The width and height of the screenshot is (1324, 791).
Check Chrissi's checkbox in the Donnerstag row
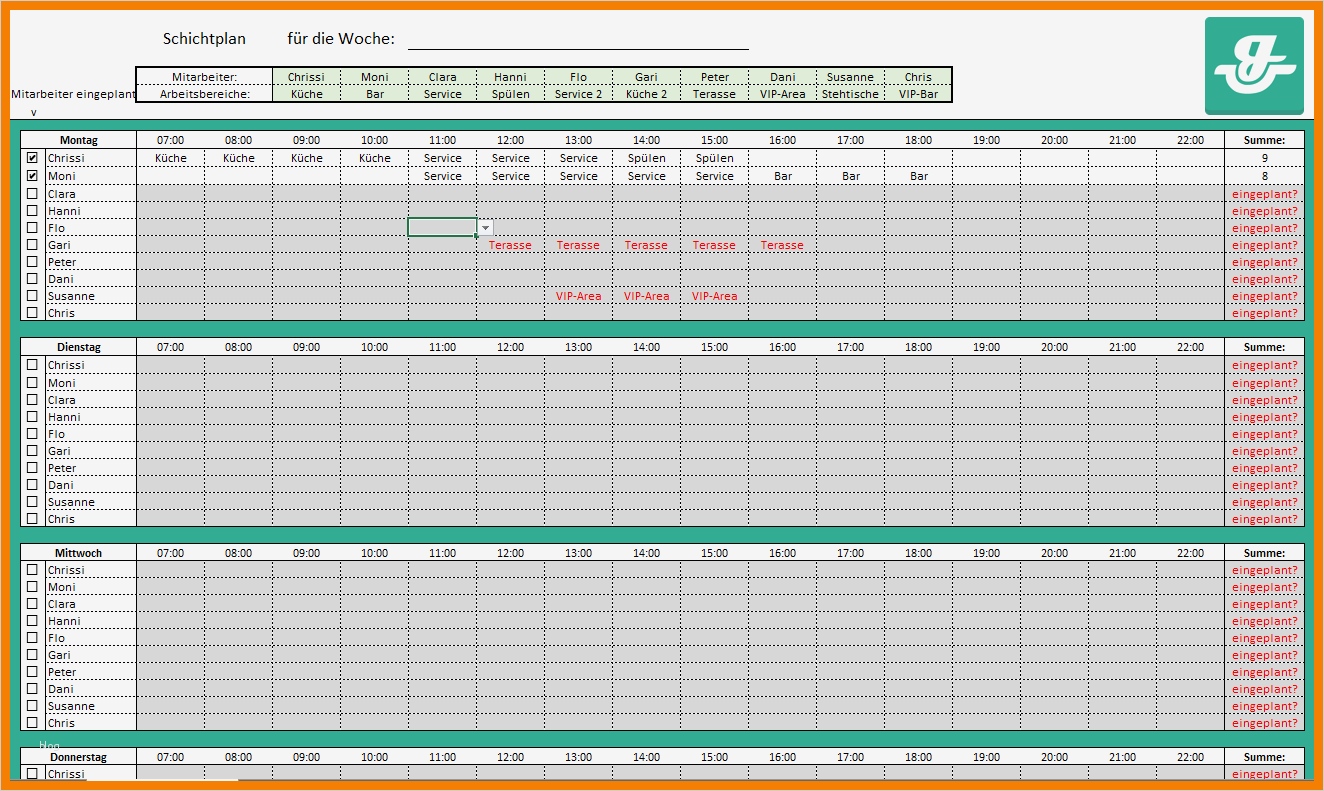(31, 773)
